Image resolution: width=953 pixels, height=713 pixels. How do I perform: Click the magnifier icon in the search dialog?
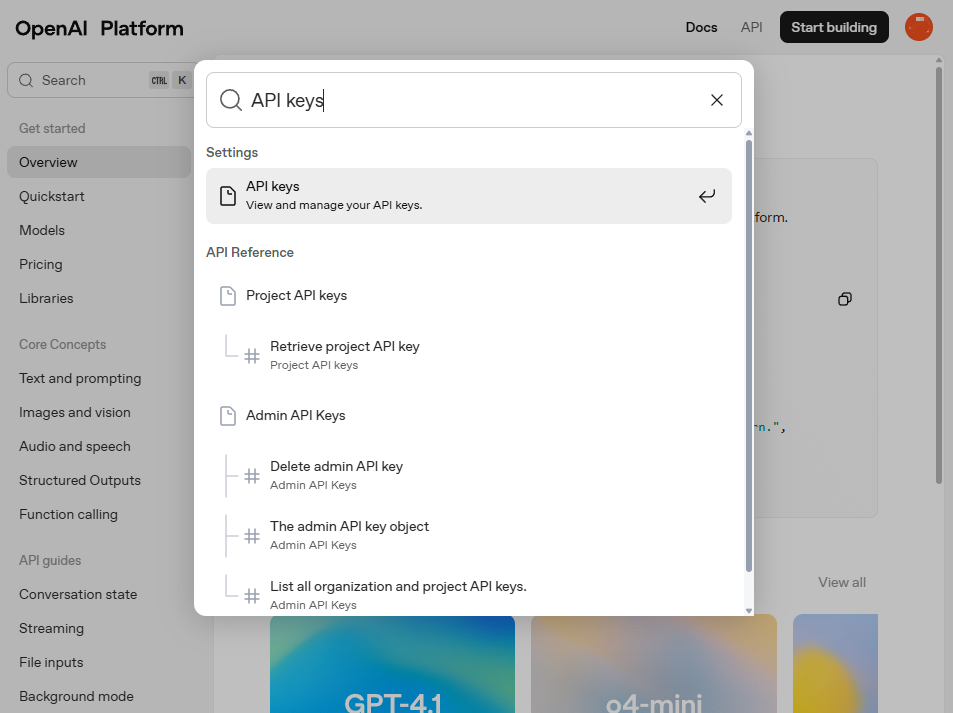click(231, 100)
